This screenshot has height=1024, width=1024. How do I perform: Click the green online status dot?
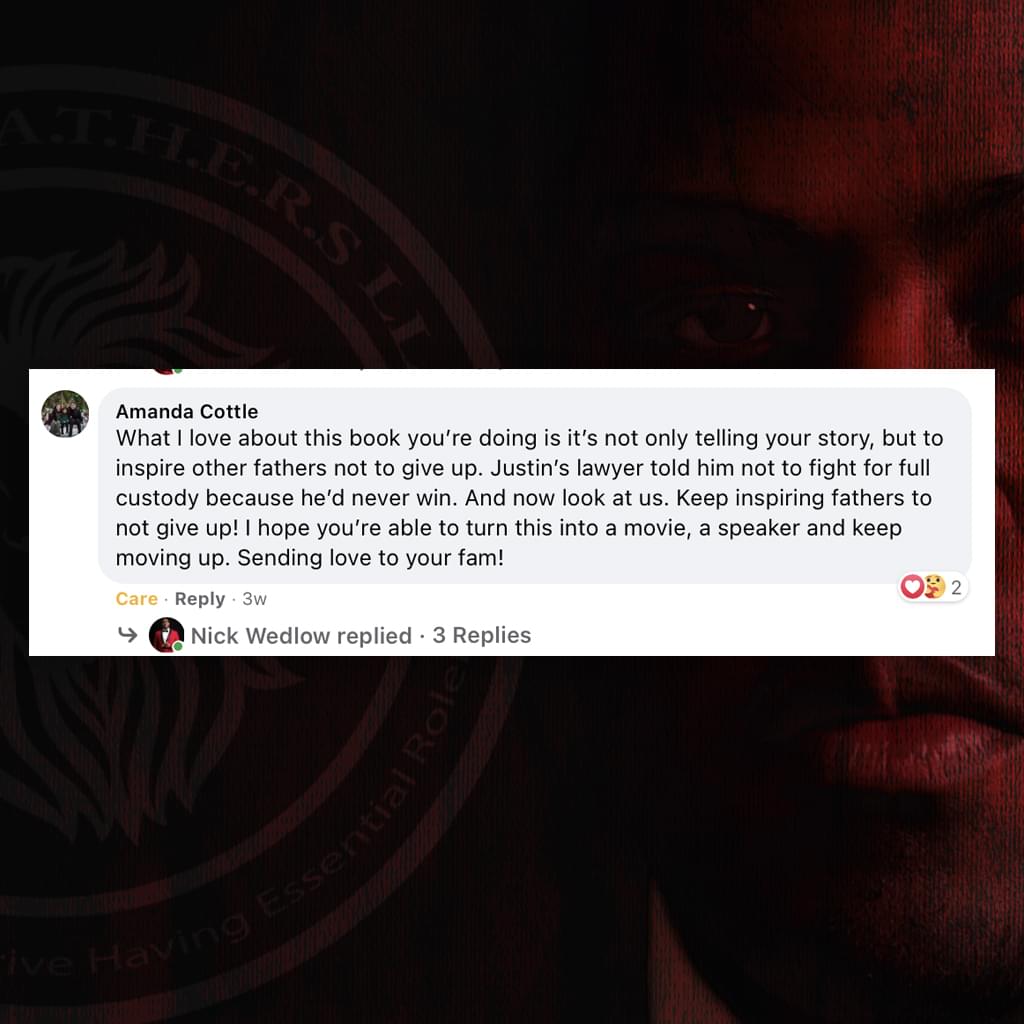(x=178, y=647)
